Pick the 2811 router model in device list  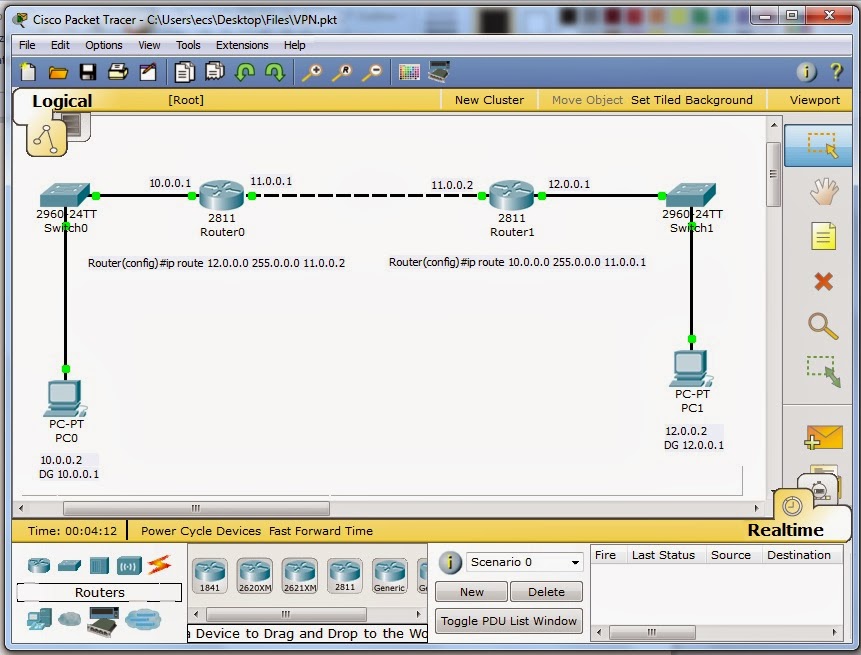click(x=345, y=575)
